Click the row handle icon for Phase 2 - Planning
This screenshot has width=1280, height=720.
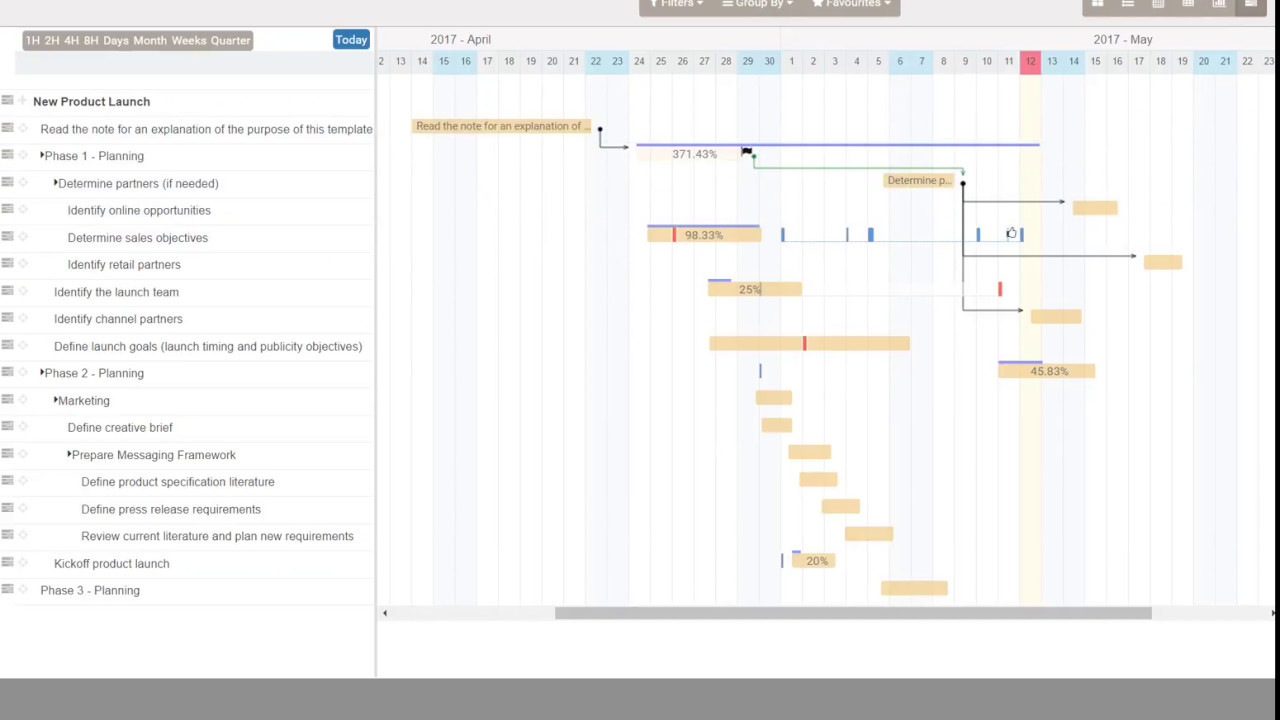(8, 372)
